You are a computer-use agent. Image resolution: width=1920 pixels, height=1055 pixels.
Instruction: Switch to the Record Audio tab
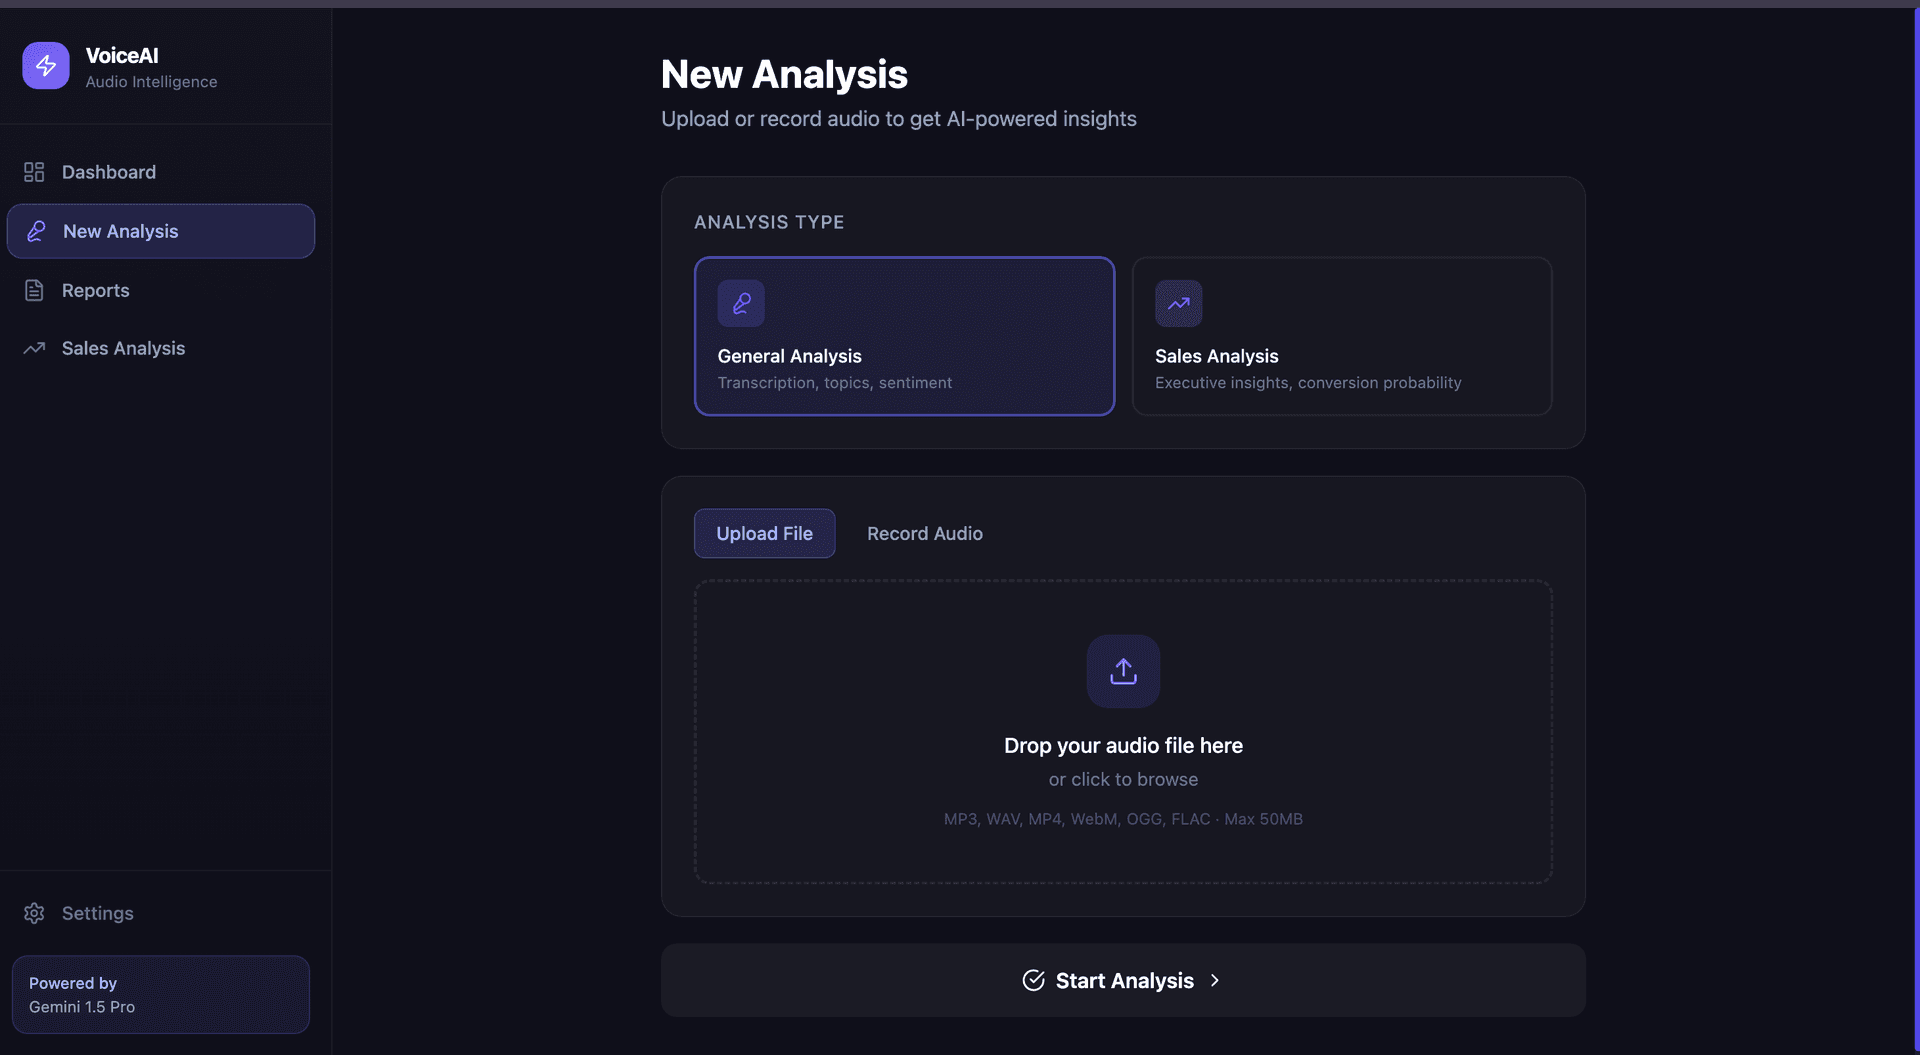tap(925, 533)
